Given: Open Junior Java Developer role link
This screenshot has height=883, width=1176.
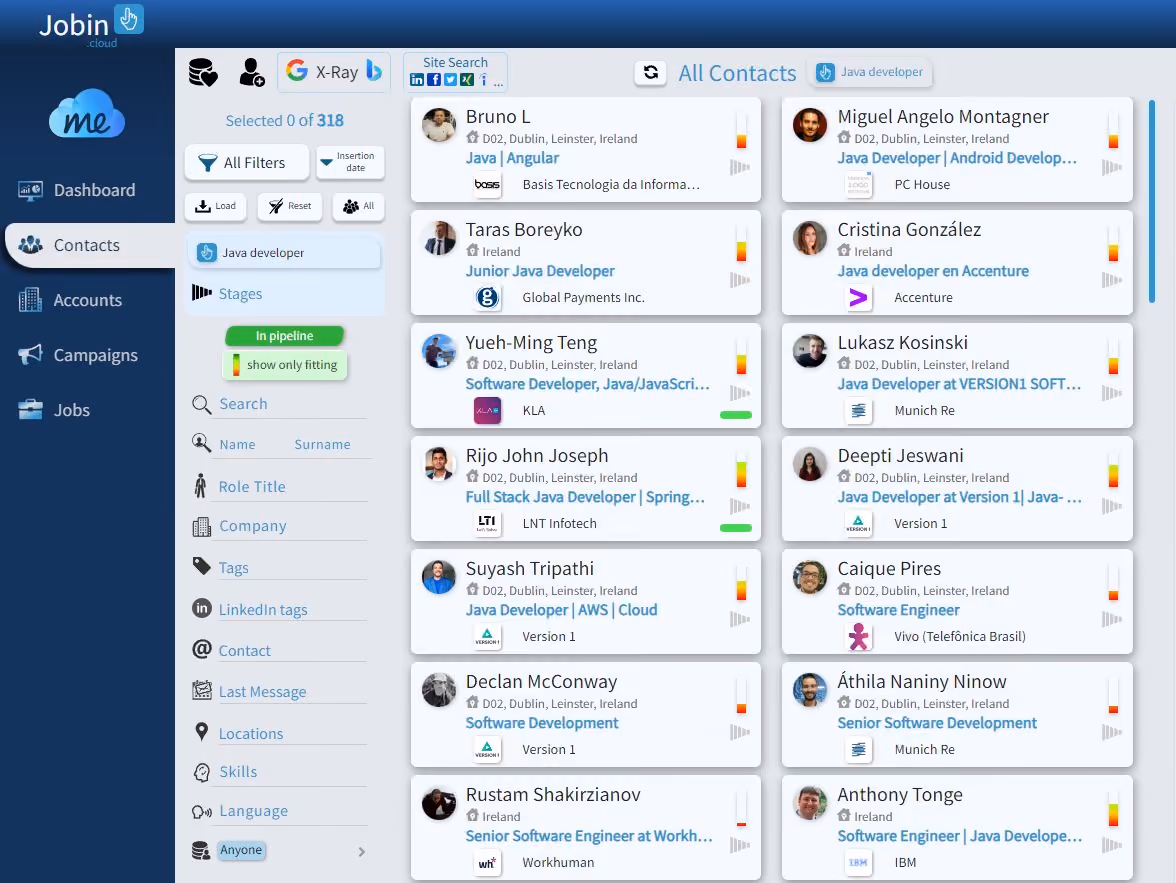Looking at the screenshot, I should [x=540, y=271].
